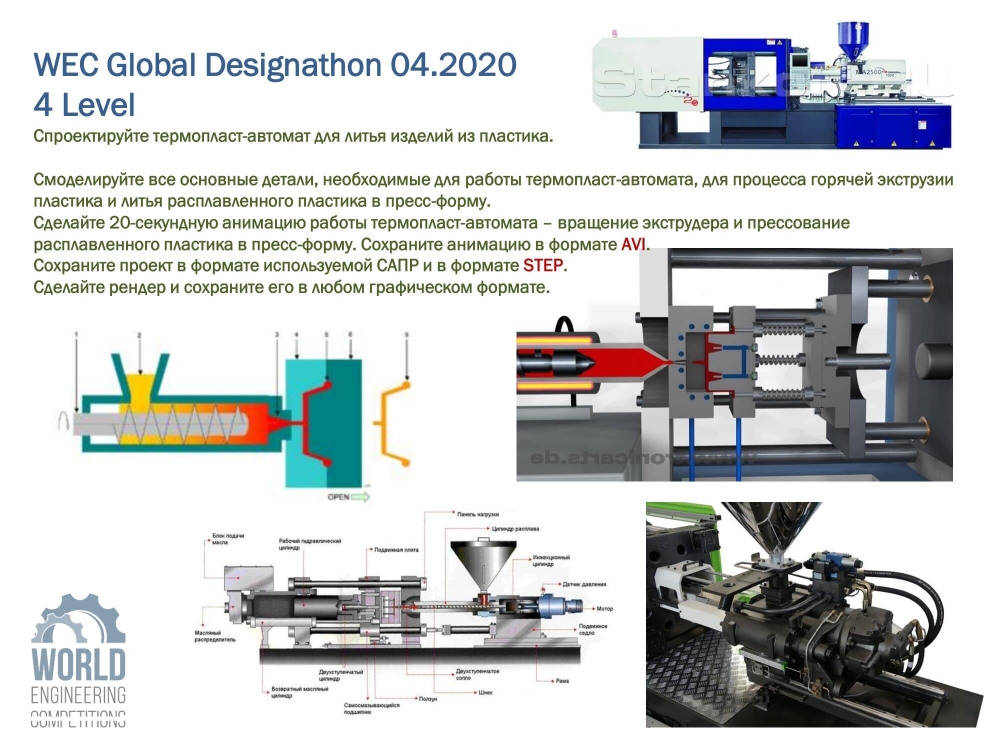Click the red word 'AVI'
1000x750 pixels.
[635, 244]
